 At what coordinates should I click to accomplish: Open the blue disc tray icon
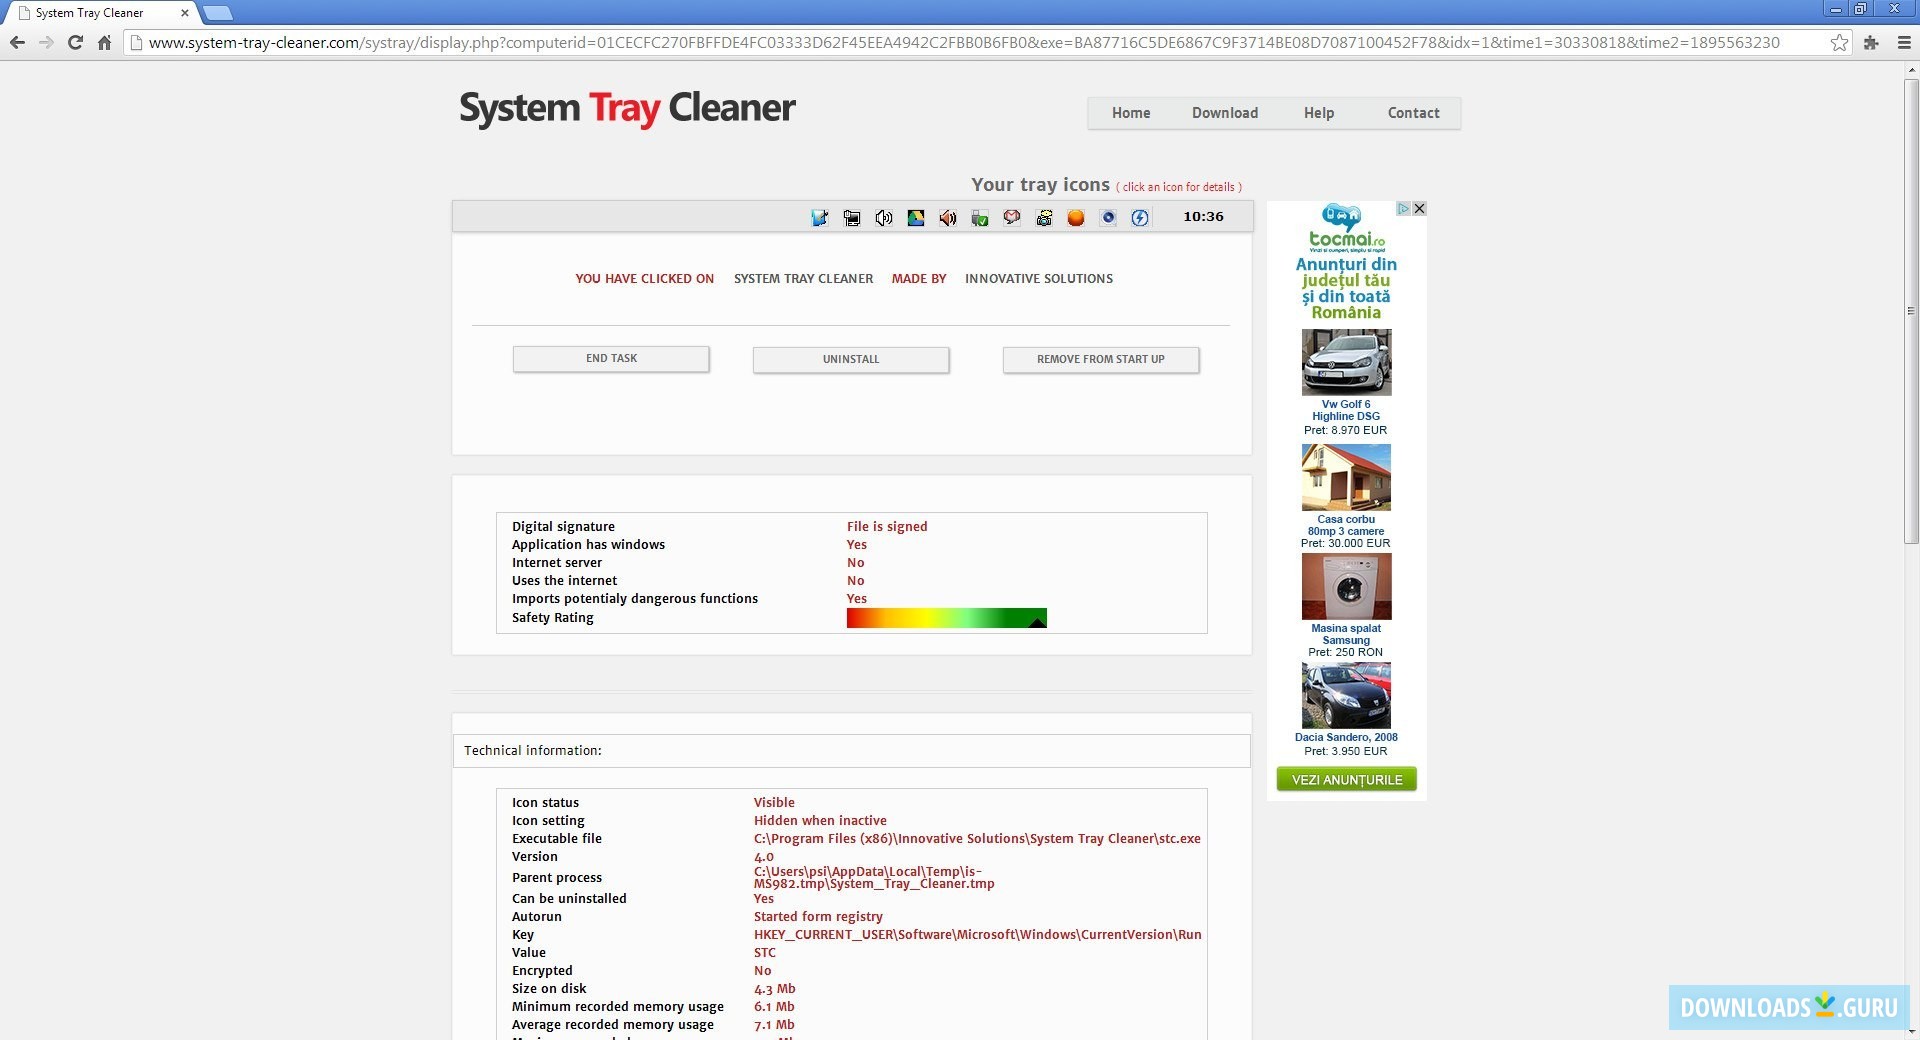(1108, 217)
